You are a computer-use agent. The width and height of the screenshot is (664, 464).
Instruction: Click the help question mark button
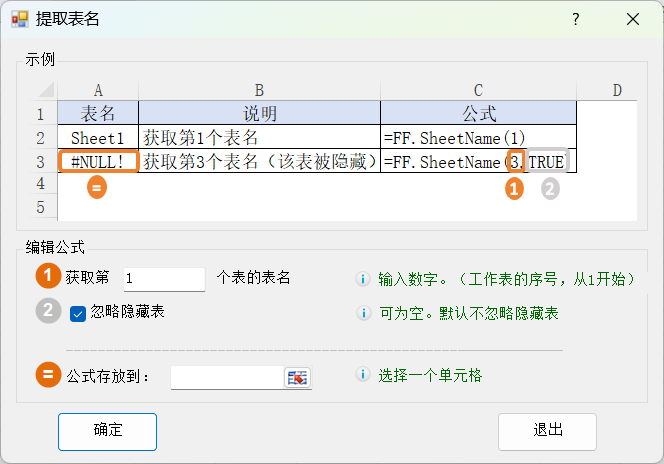pyautogui.click(x=575, y=20)
